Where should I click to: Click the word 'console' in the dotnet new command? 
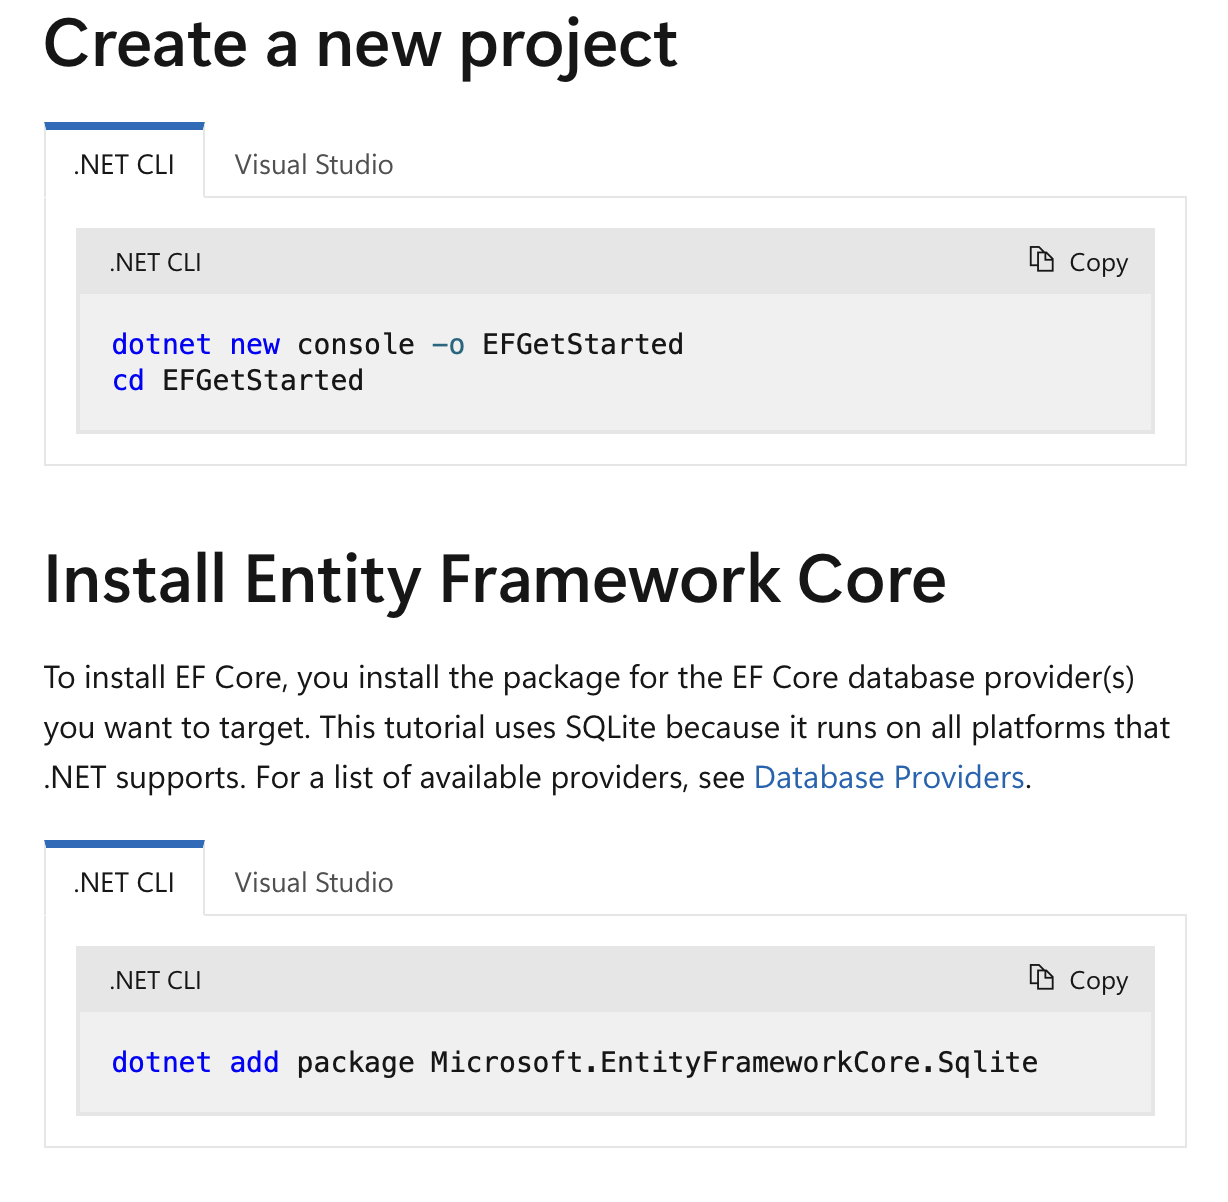(355, 344)
